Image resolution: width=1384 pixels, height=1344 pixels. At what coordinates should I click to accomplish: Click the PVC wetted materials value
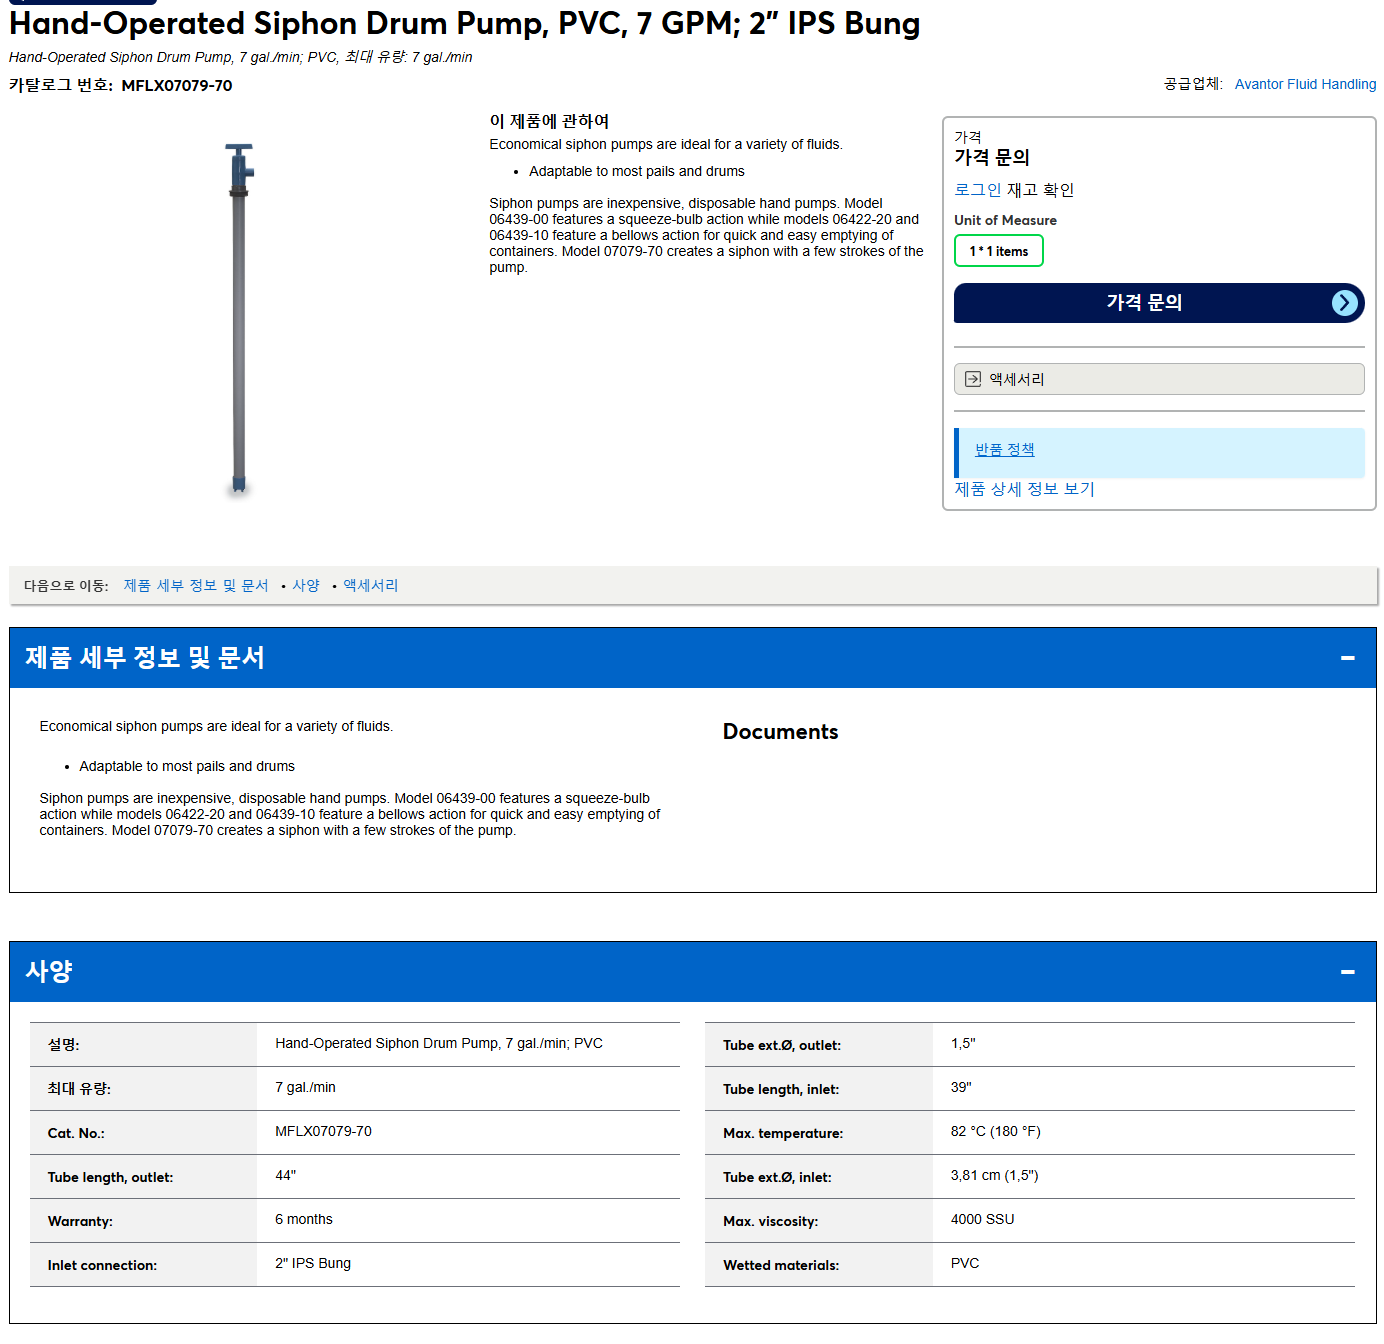[965, 1264]
